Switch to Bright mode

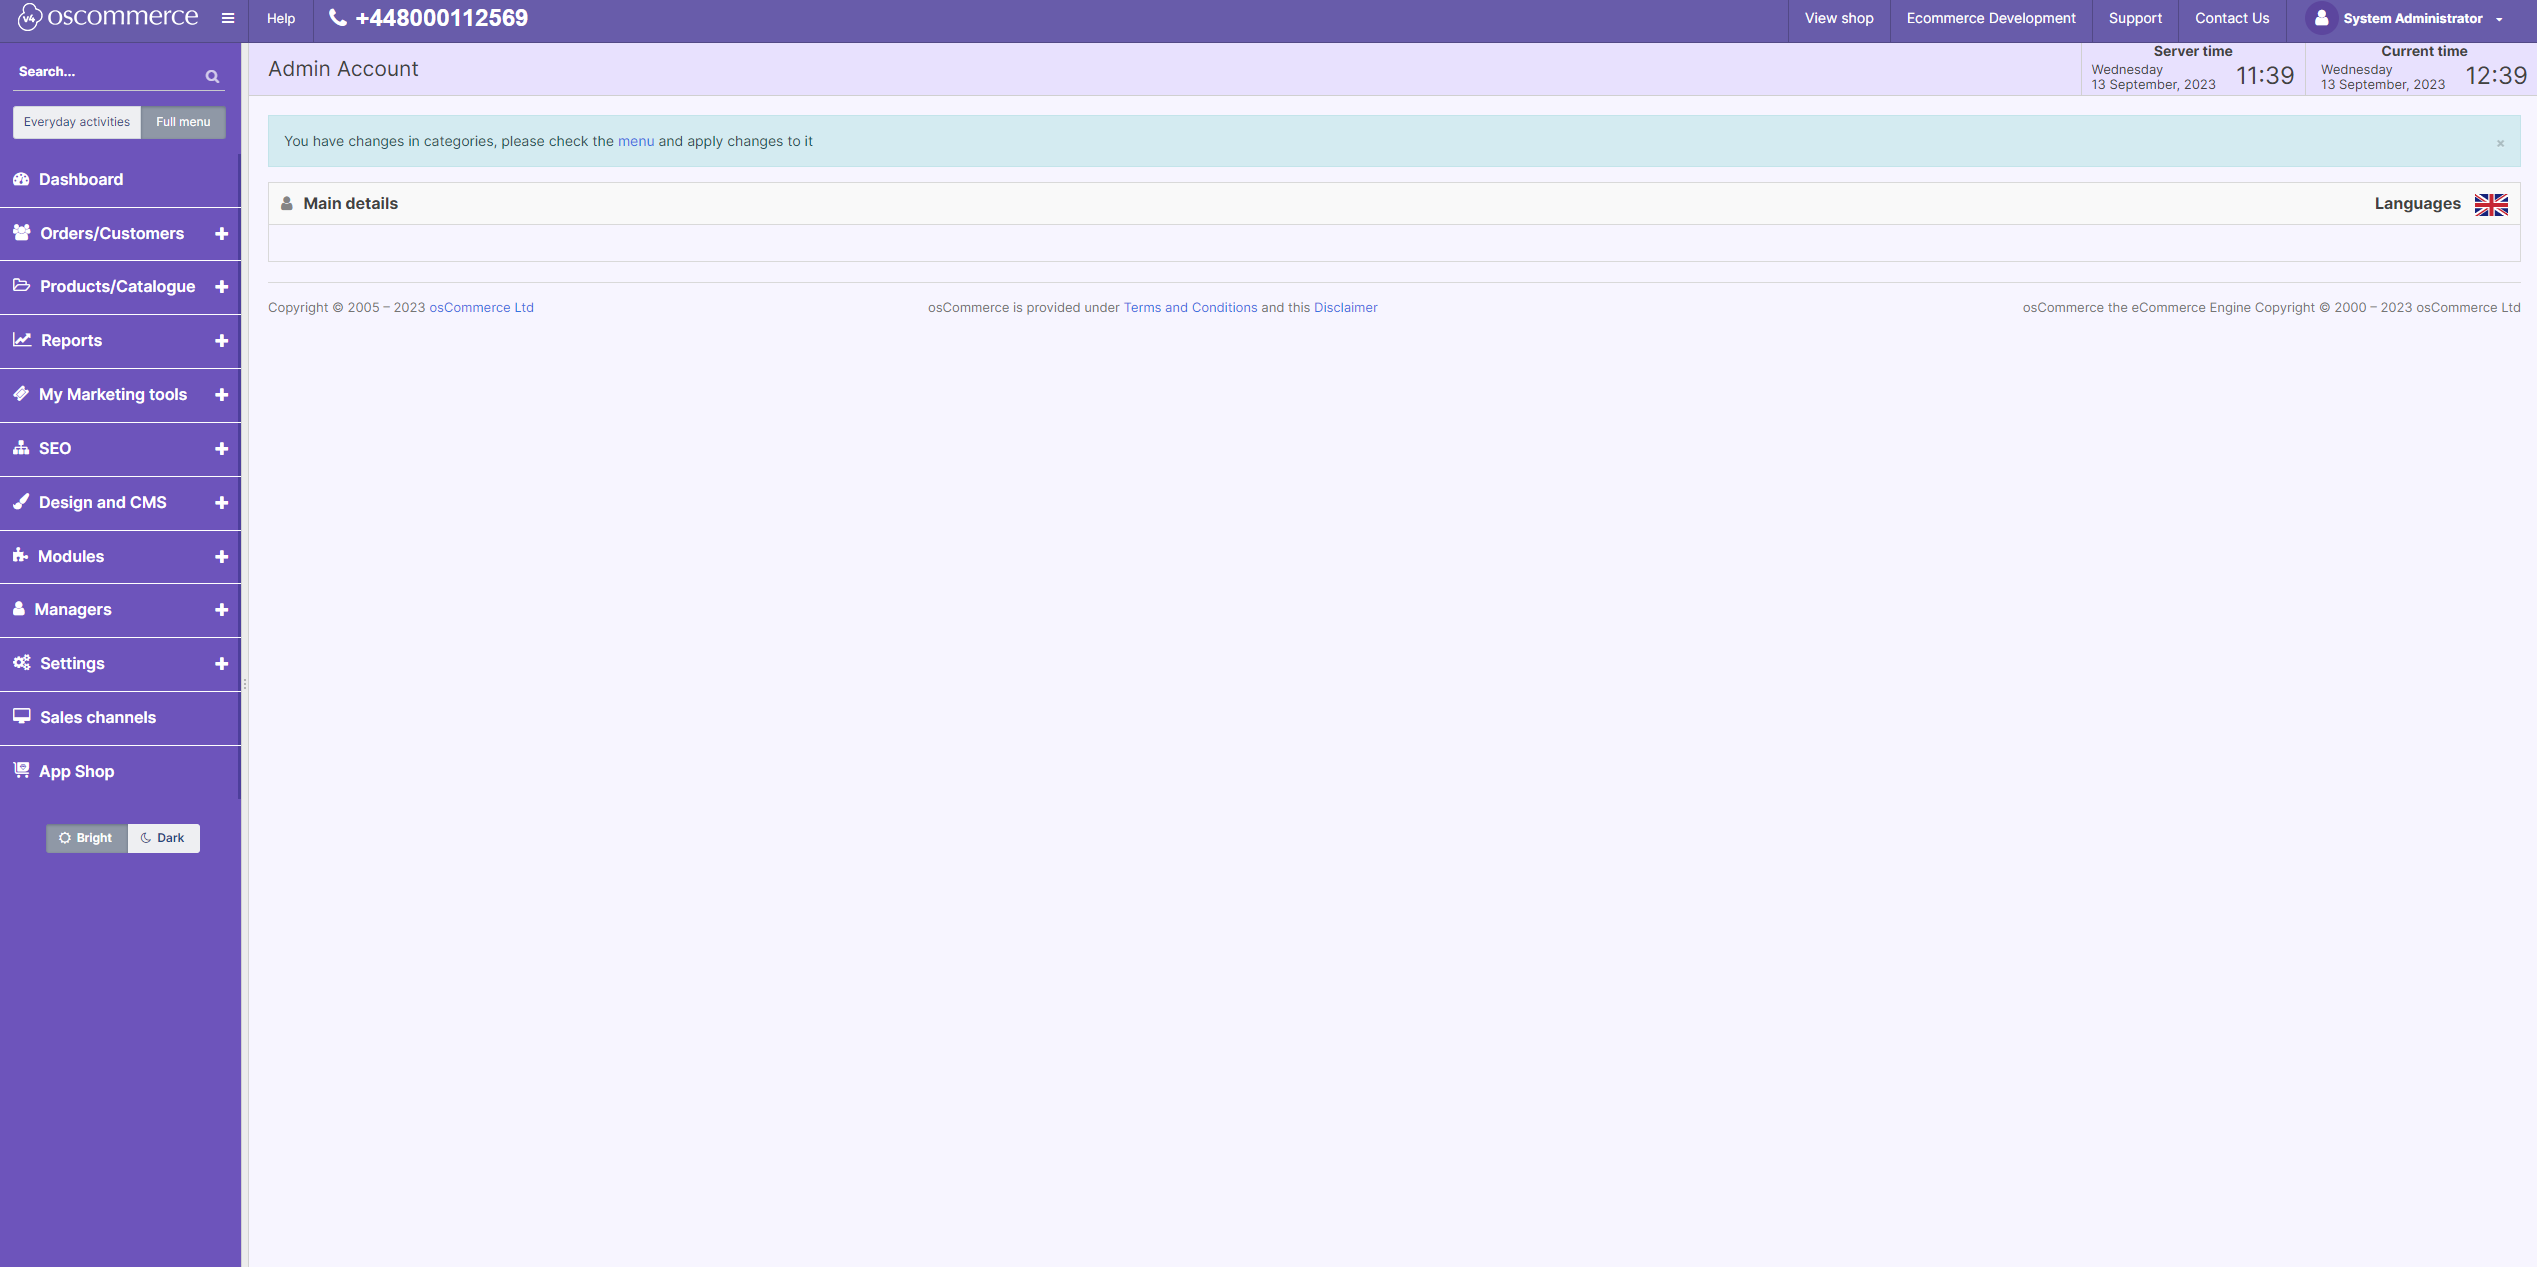(x=86, y=838)
